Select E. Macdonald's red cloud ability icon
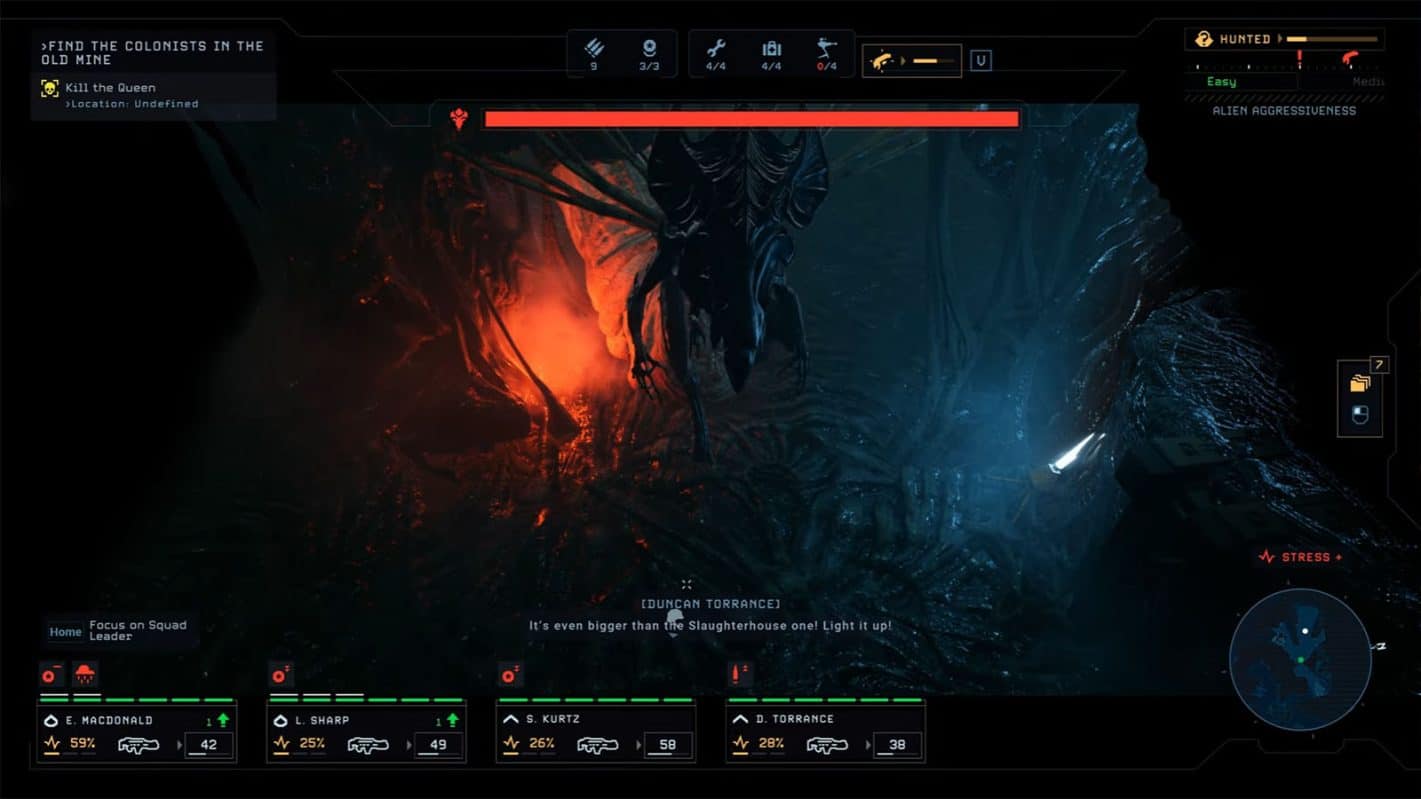The height and width of the screenshot is (799, 1421). (x=85, y=674)
